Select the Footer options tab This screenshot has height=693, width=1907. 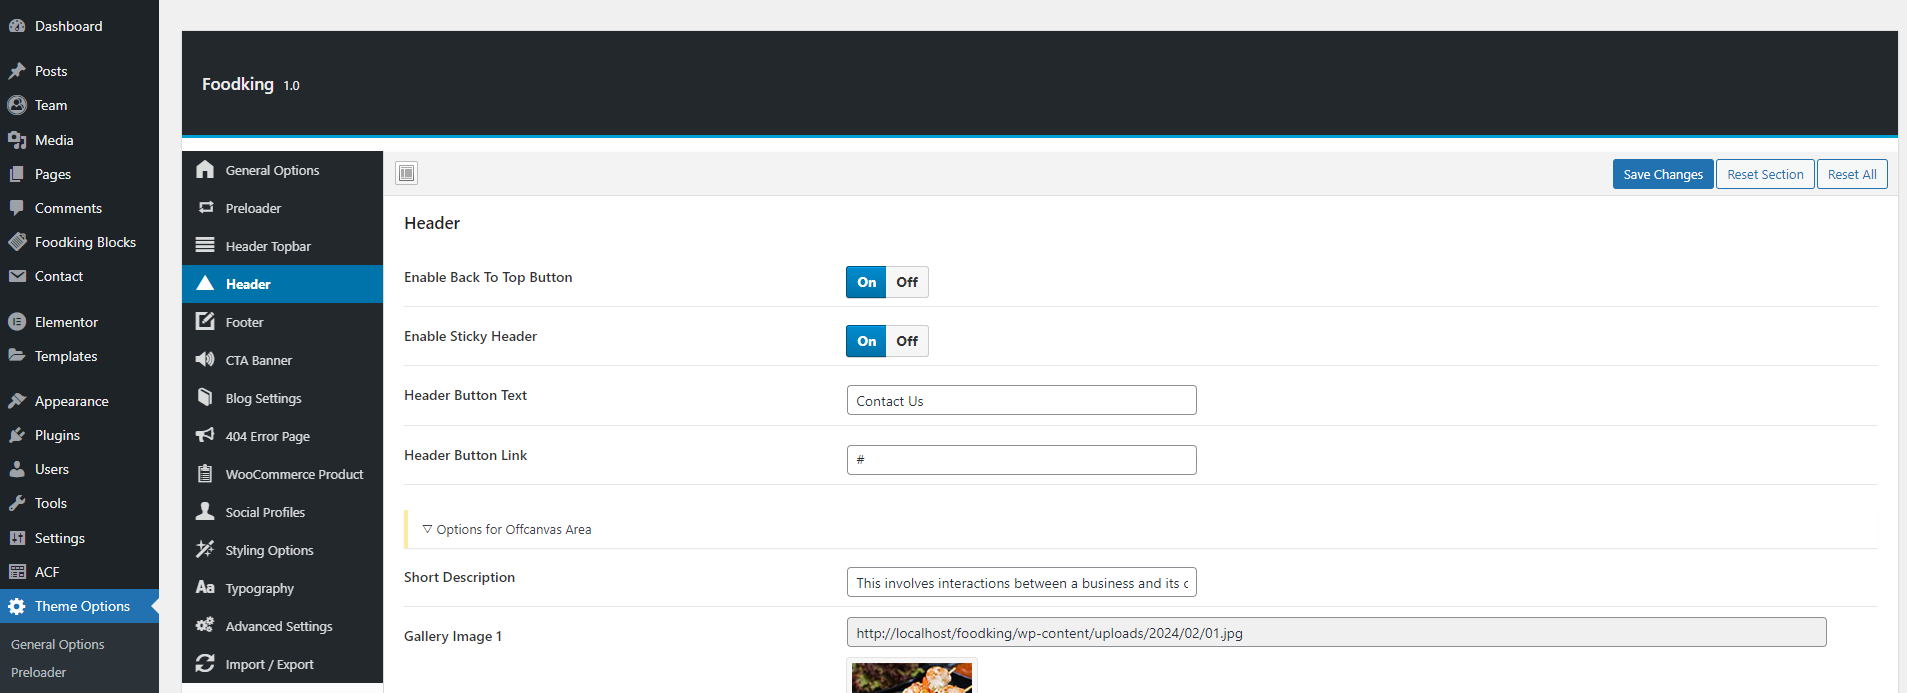[244, 322]
